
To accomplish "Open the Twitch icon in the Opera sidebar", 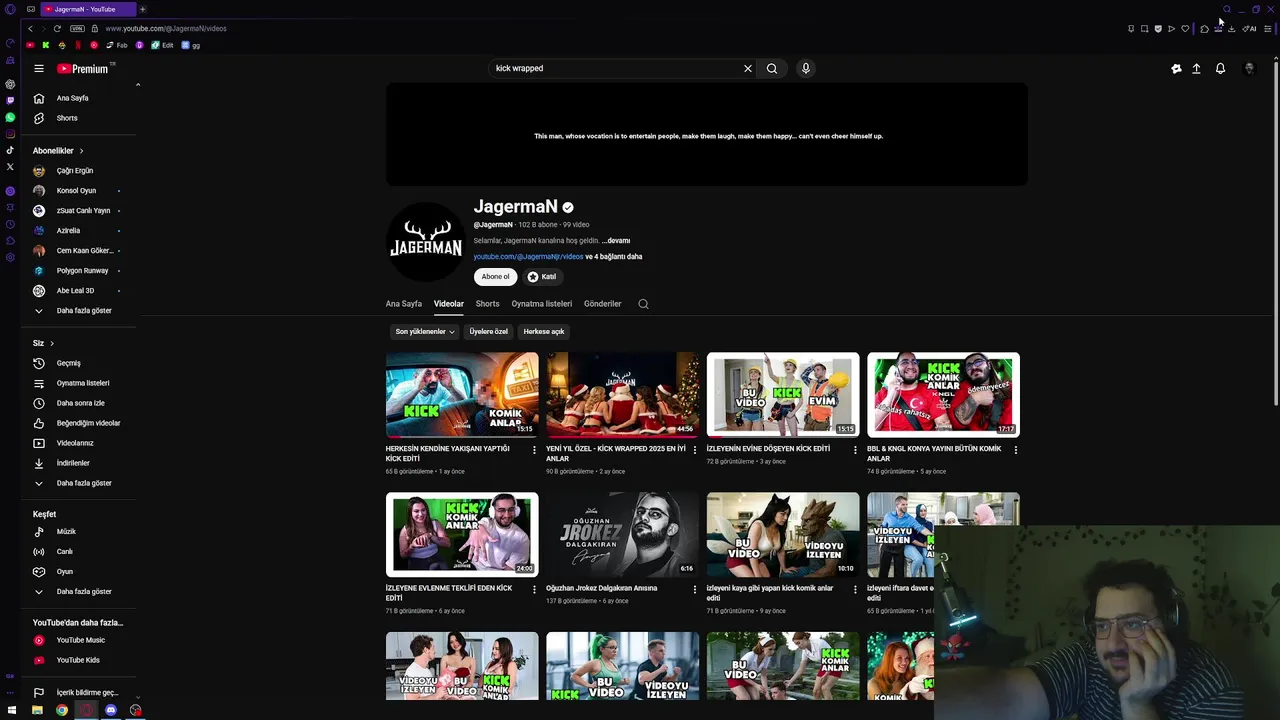I will [10, 100].
